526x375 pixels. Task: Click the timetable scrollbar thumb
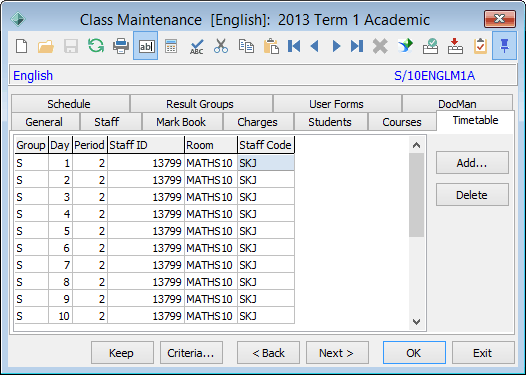416,195
